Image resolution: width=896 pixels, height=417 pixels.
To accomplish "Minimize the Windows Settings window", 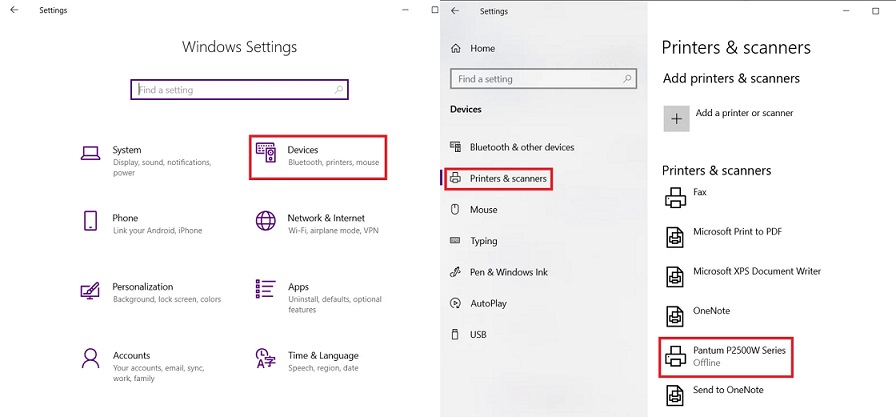I will click(405, 10).
